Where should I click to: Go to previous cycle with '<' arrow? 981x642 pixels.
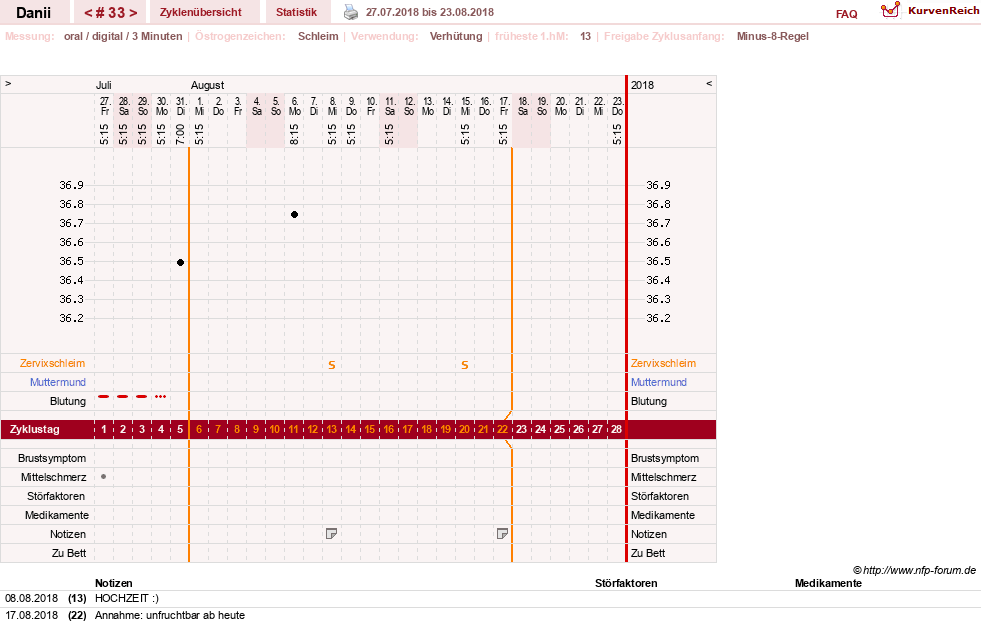[x=88, y=13]
